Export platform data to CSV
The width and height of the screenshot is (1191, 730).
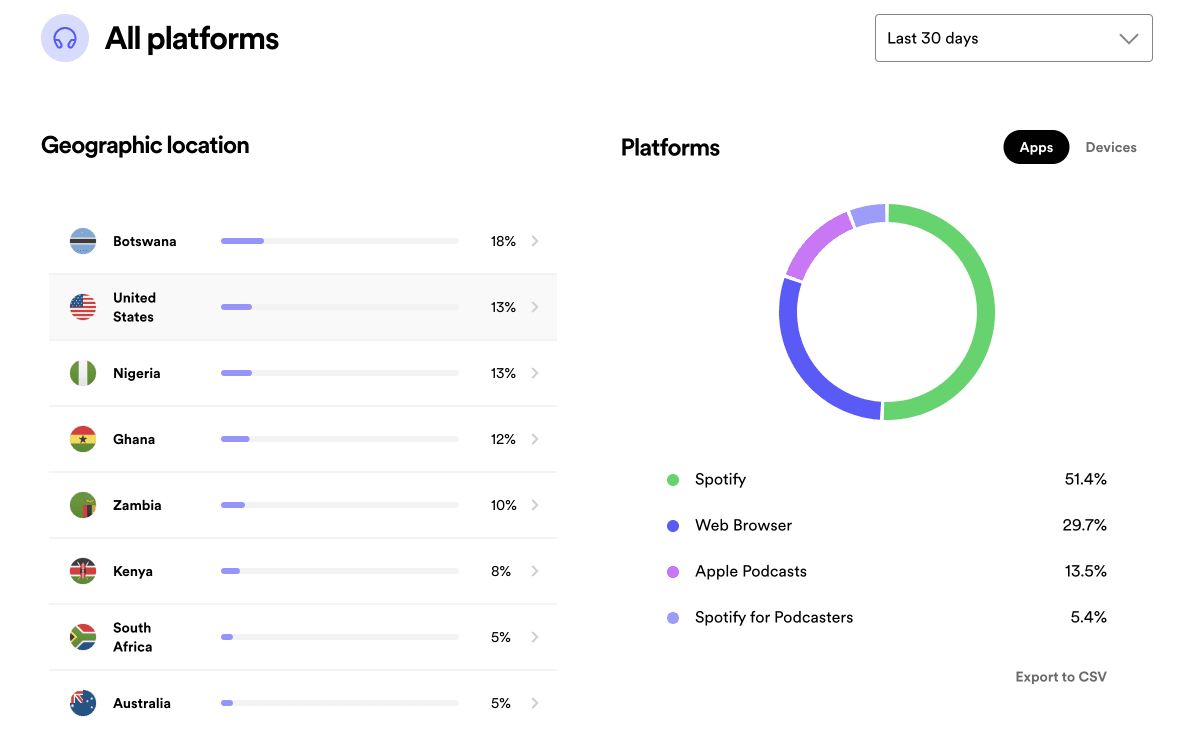point(1060,677)
